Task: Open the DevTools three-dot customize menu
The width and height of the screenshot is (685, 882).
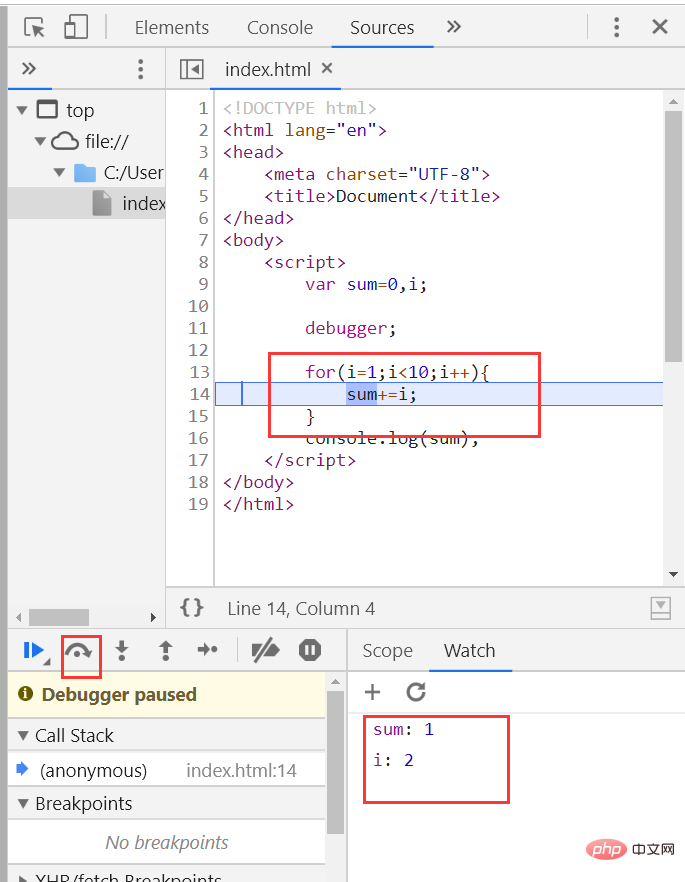Action: (x=616, y=27)
